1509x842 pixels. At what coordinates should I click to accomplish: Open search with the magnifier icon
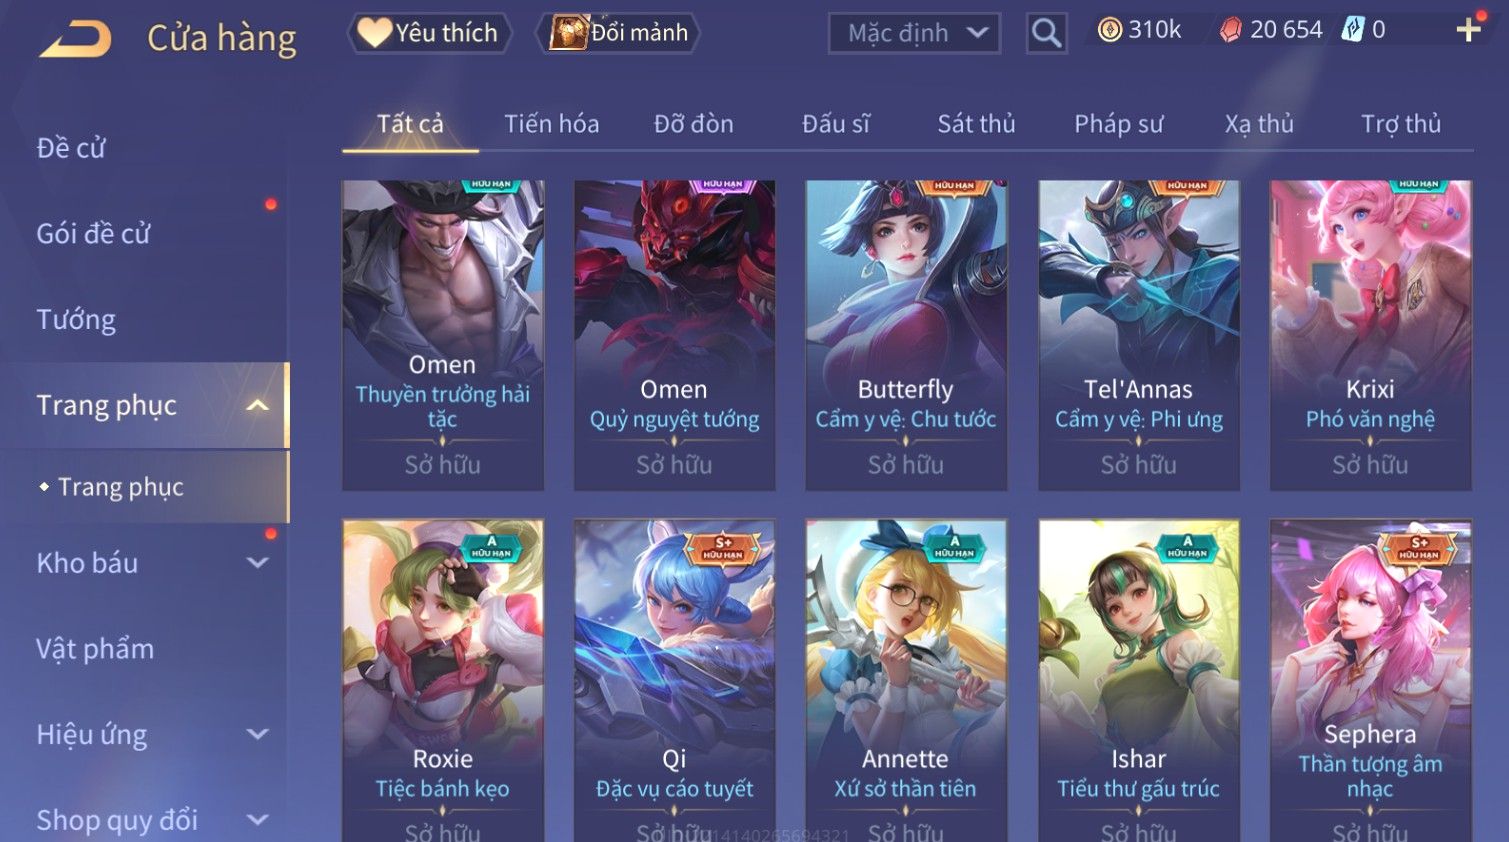coord(1046,33)
